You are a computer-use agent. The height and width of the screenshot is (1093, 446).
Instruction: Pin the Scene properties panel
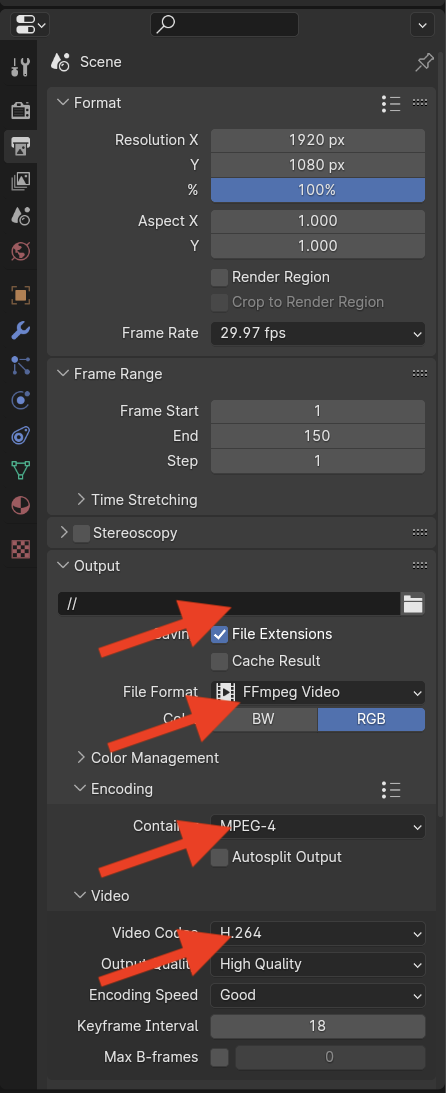coord(424,63)
